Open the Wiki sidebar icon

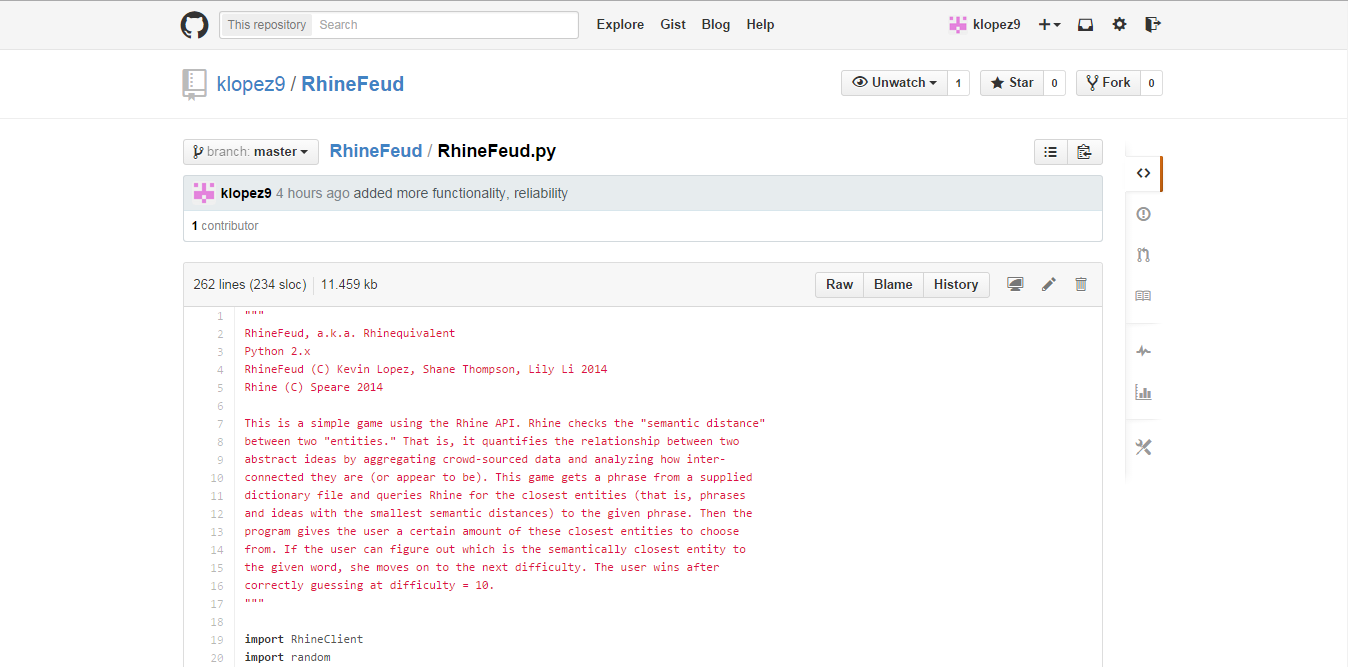(1143, 296)
